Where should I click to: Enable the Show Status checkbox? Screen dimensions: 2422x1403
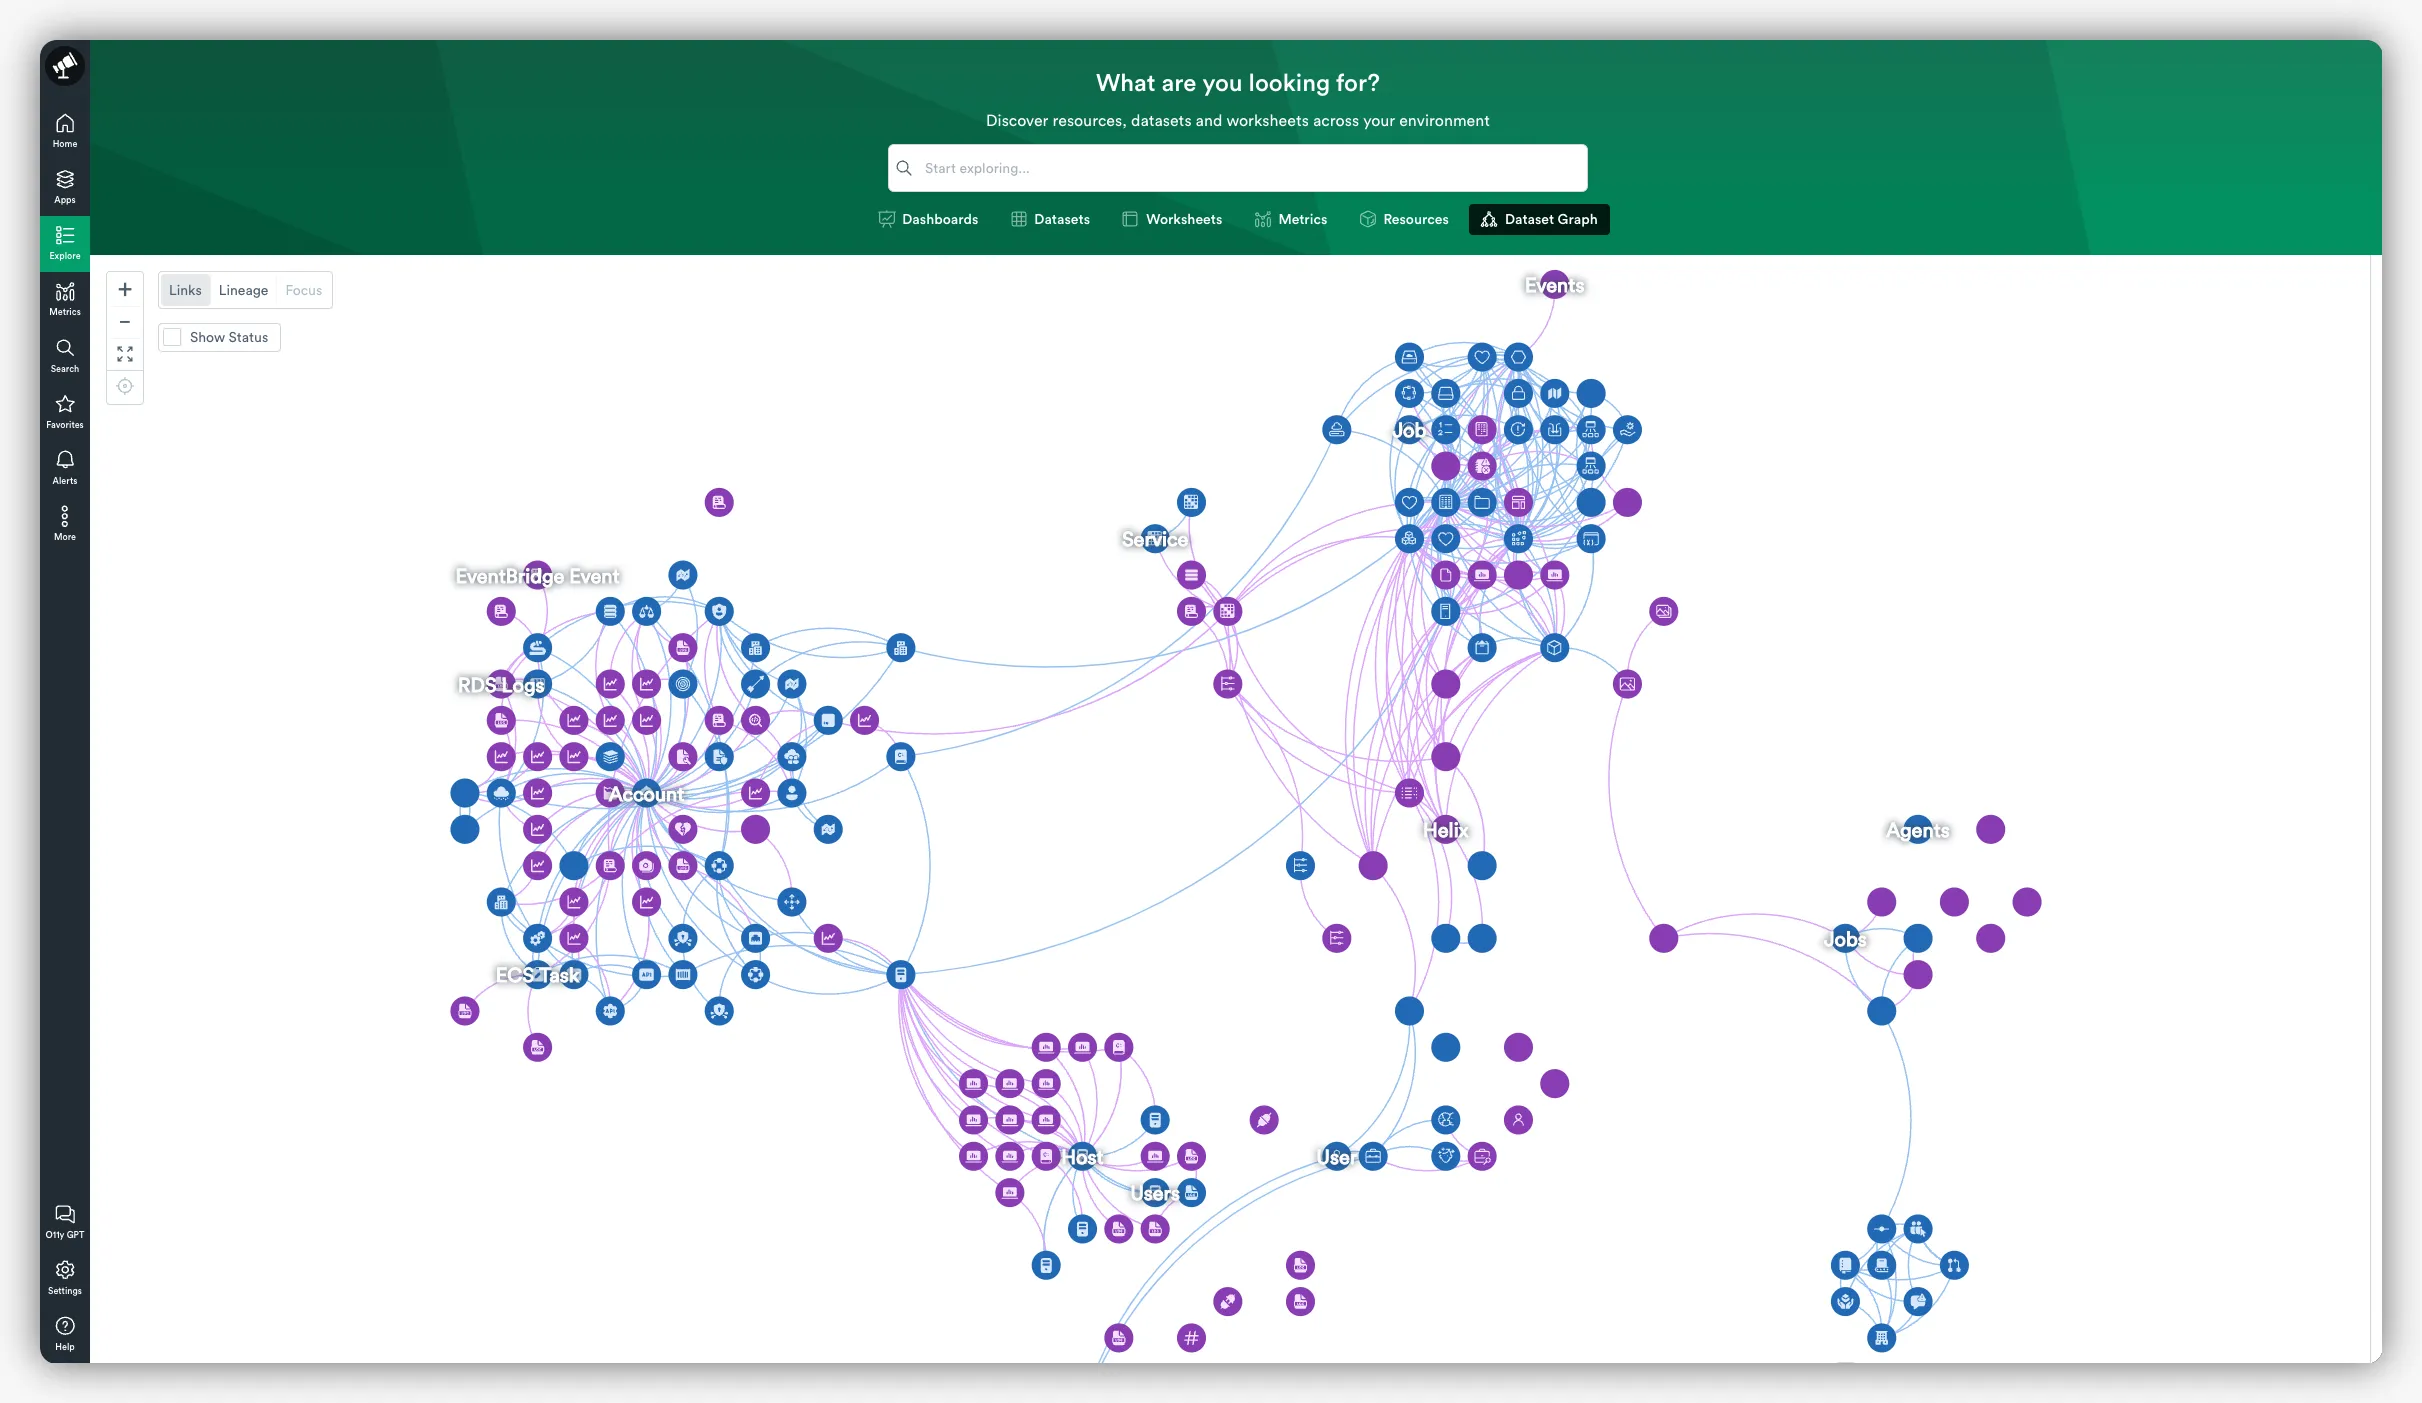coord(173,338)
